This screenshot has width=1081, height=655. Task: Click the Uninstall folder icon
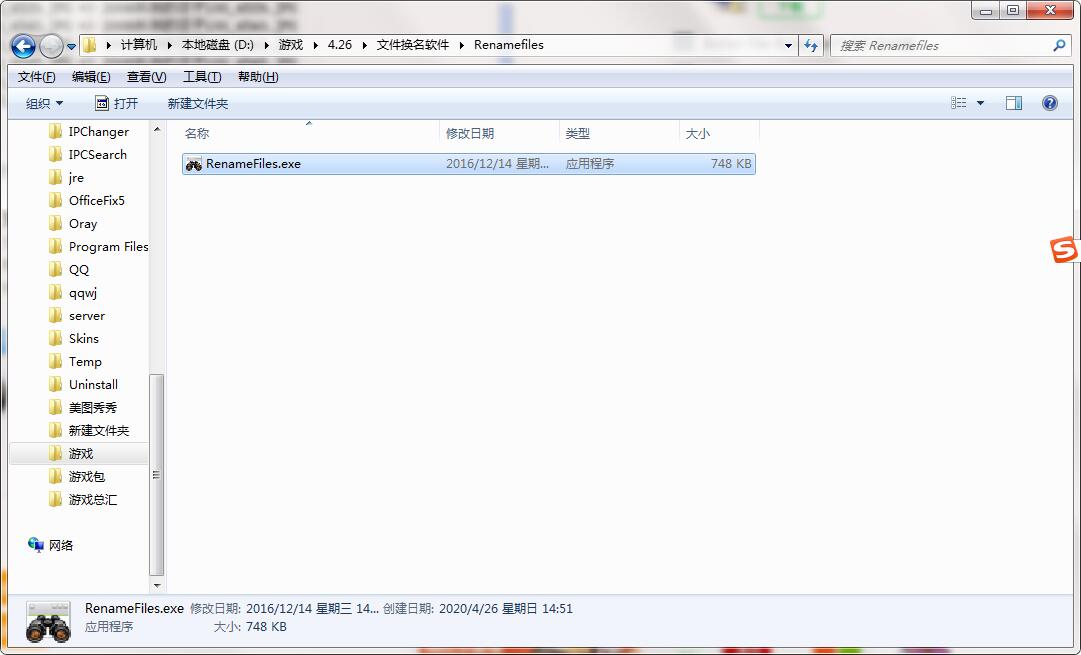(55, 384)
